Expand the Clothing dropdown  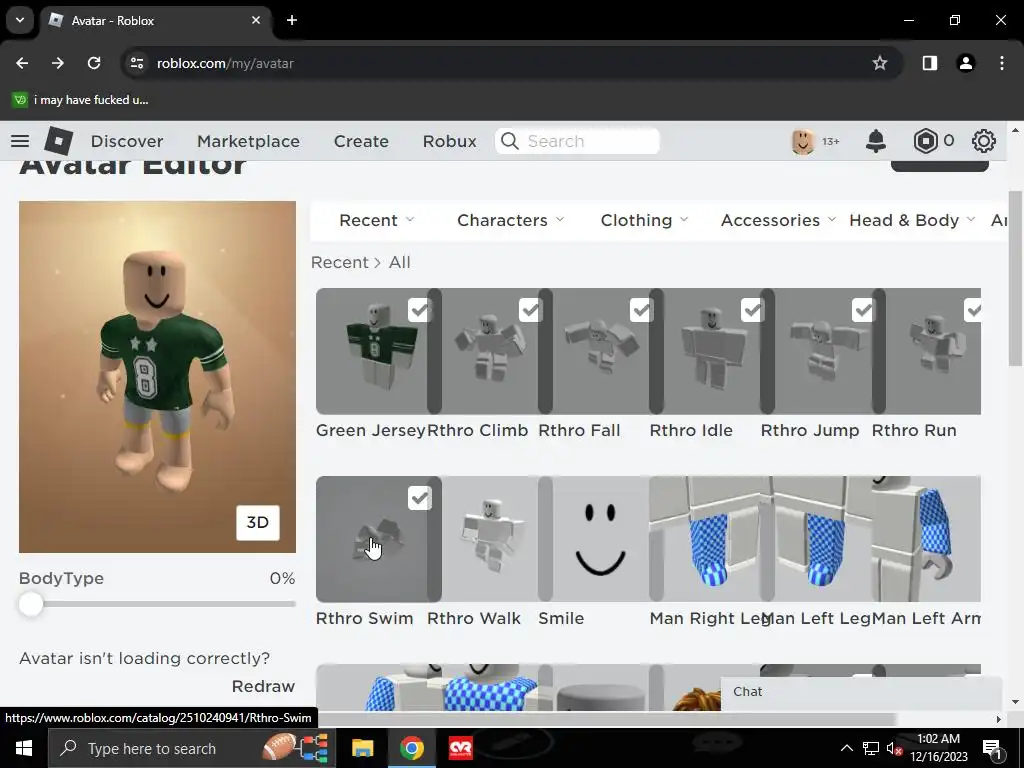coord(645,220)
